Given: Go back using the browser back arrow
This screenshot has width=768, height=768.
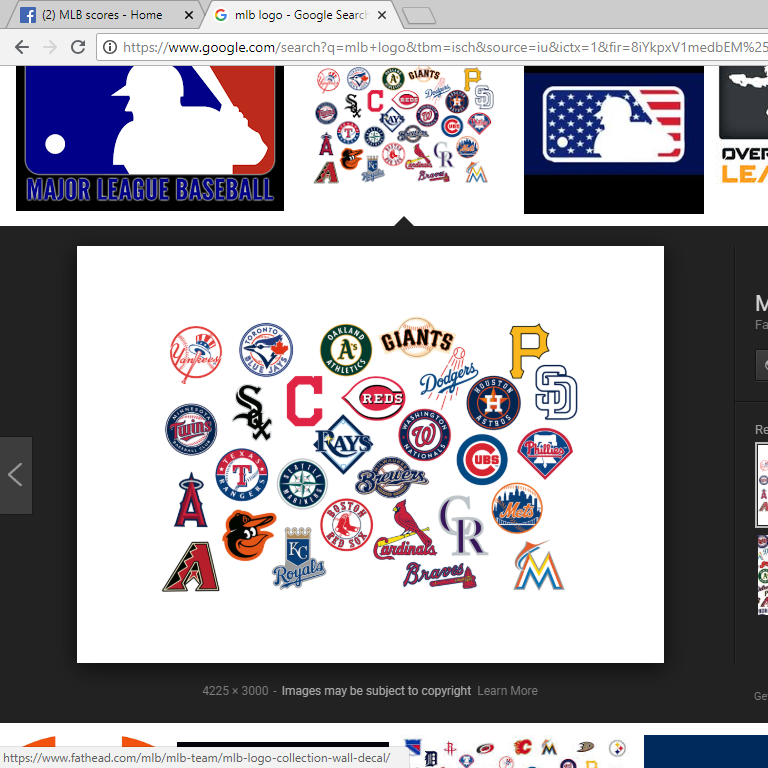Looking at the screenshot, I should click(x=22, y=48).
